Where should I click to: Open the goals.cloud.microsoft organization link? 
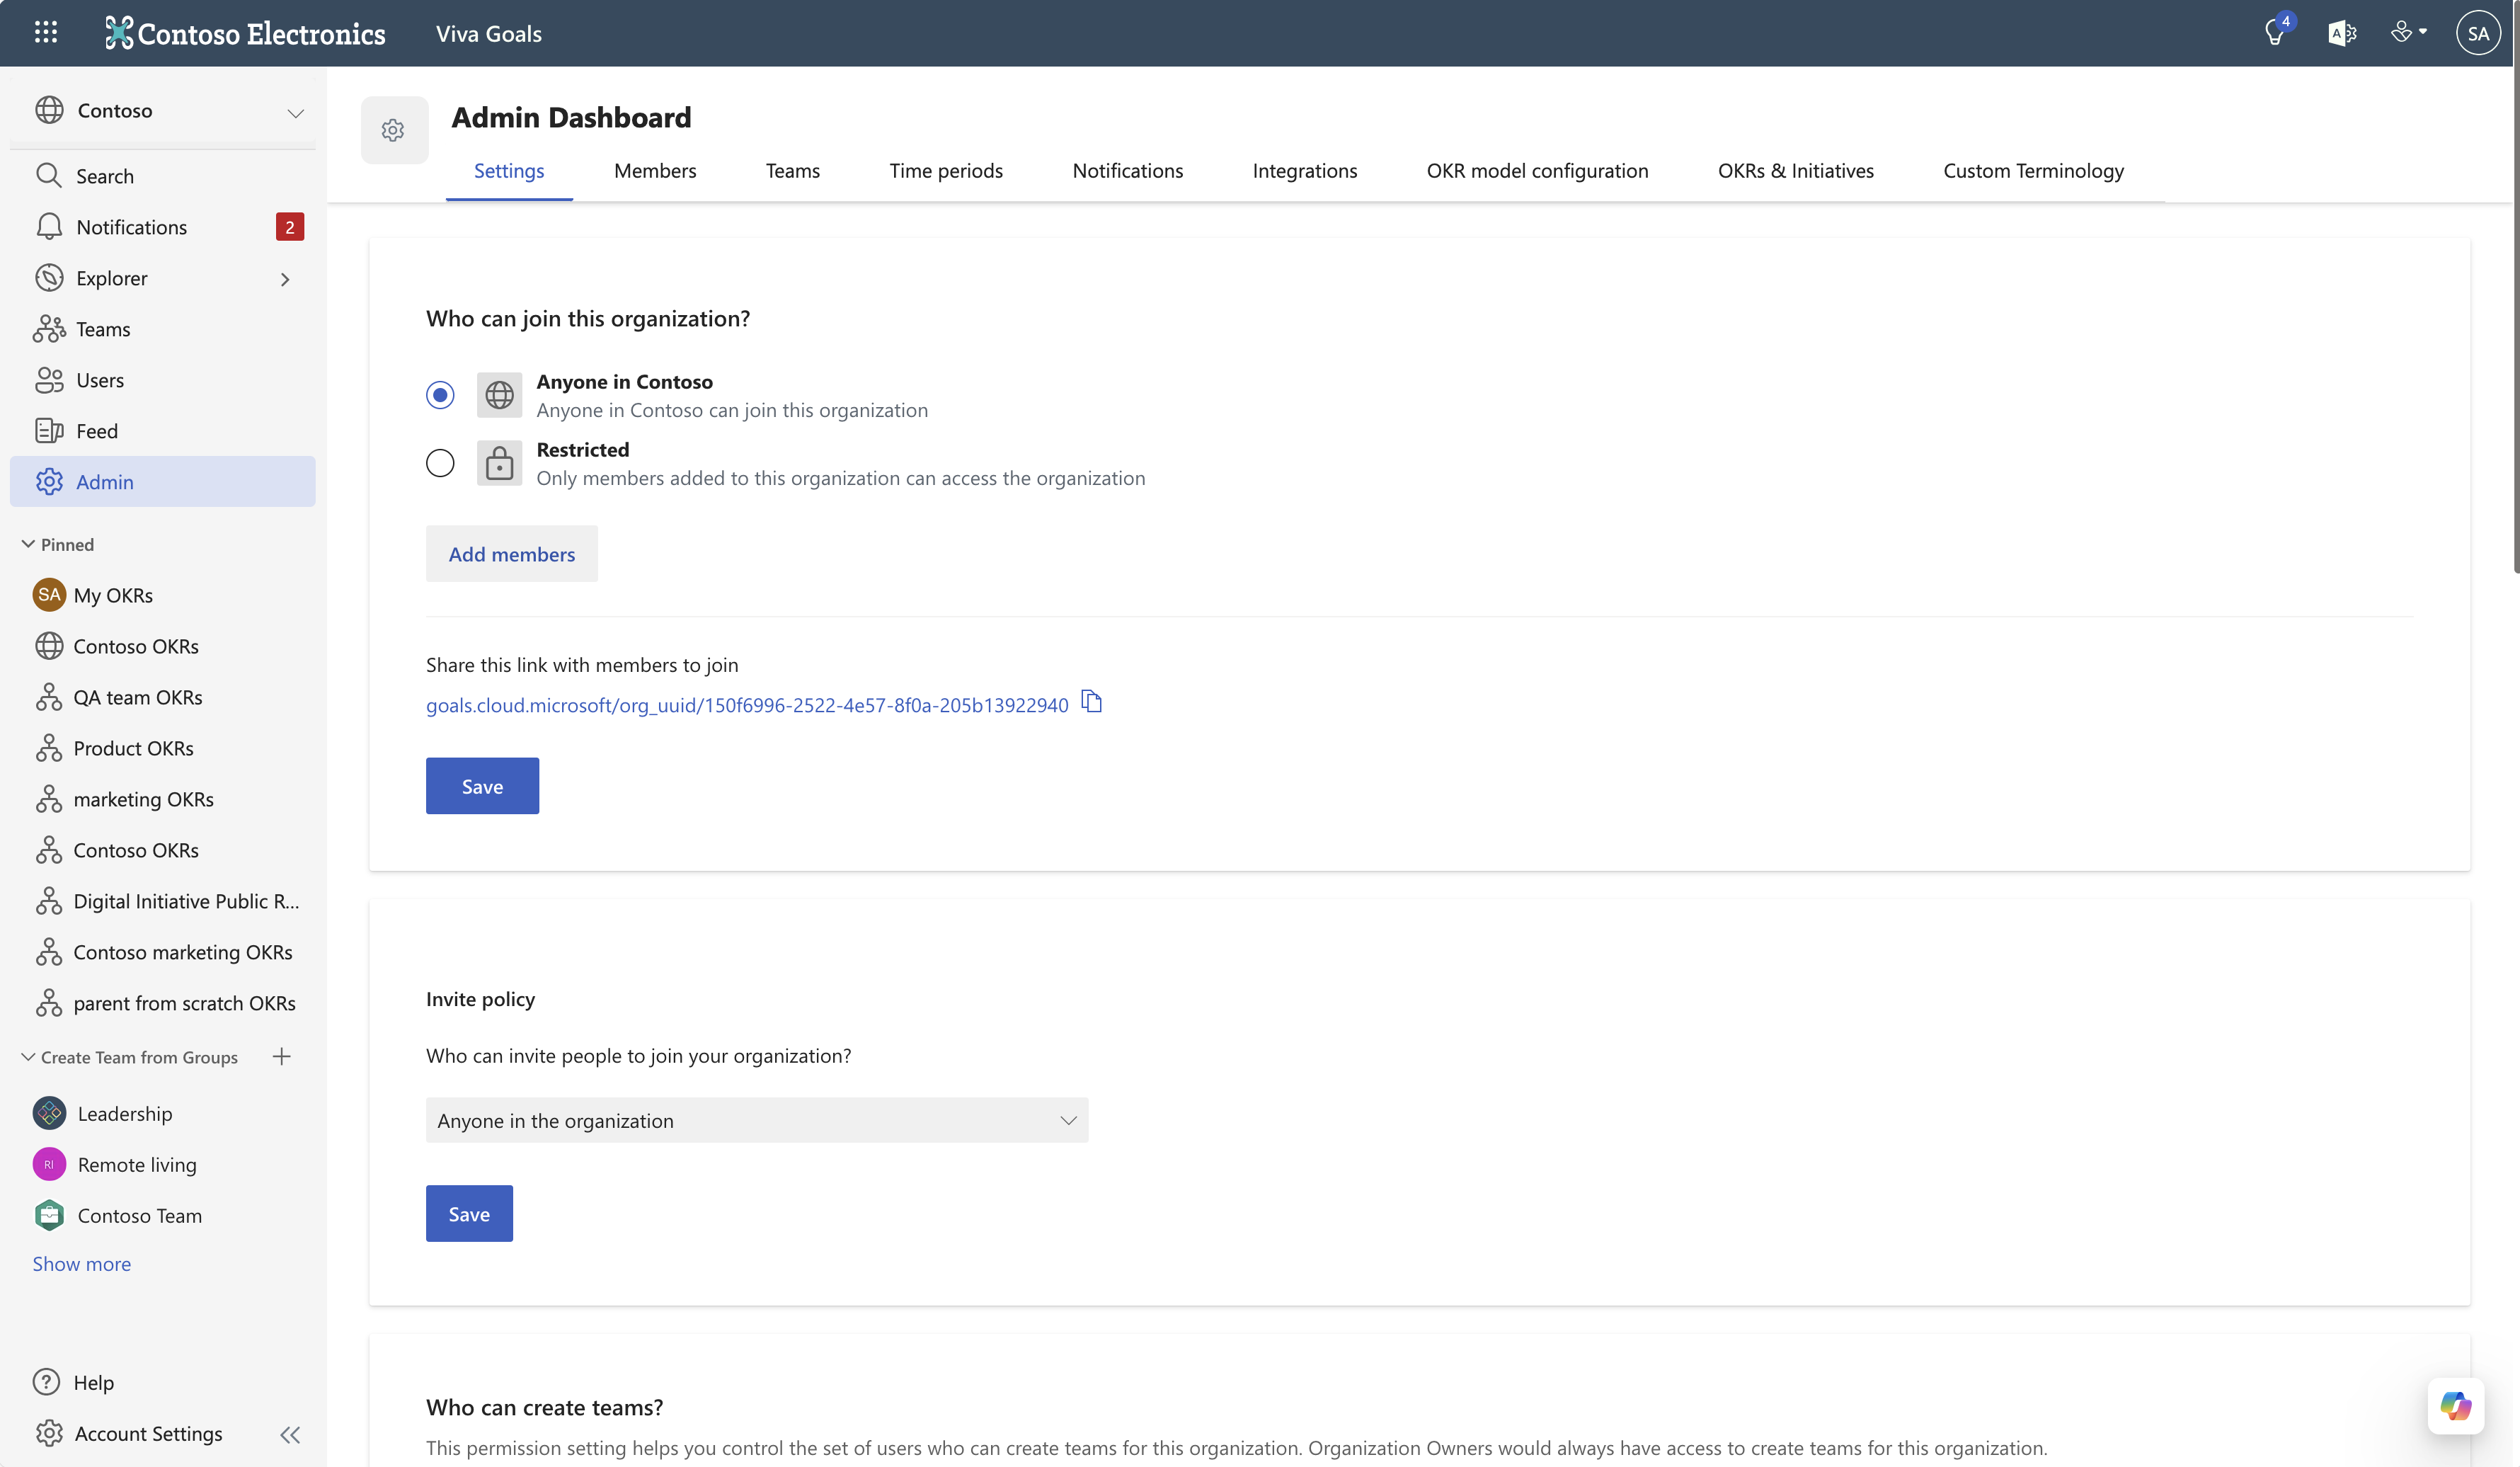(747, 705)
